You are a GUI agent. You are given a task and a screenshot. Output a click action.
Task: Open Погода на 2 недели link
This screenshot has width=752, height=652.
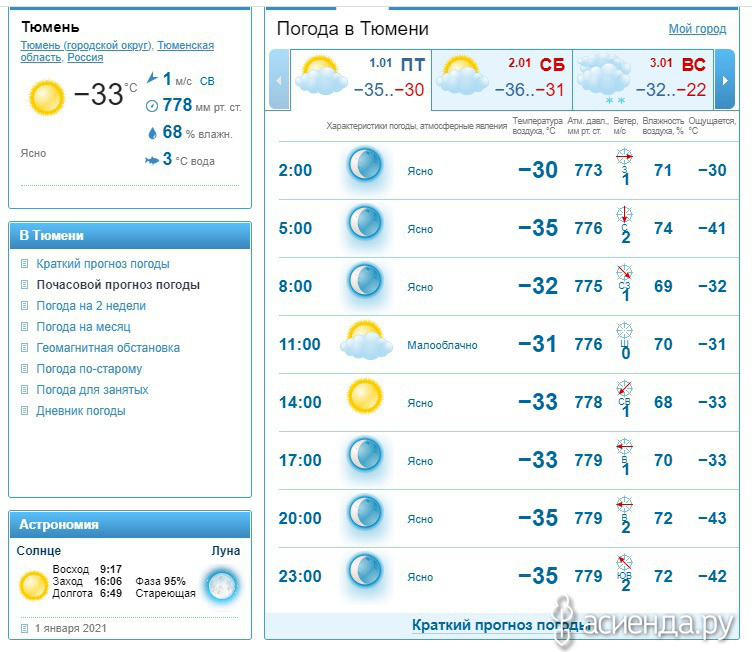point(91,306)
